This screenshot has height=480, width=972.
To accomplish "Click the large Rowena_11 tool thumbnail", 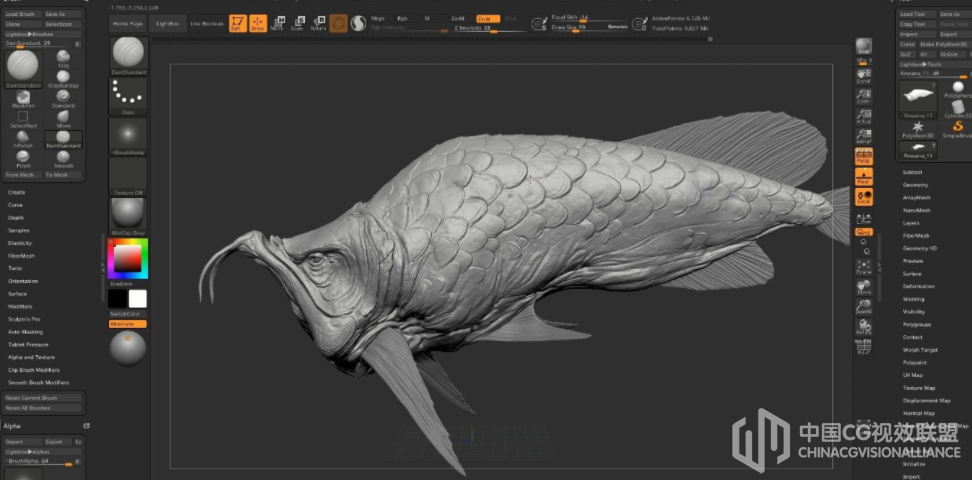I will pos(918,99).
